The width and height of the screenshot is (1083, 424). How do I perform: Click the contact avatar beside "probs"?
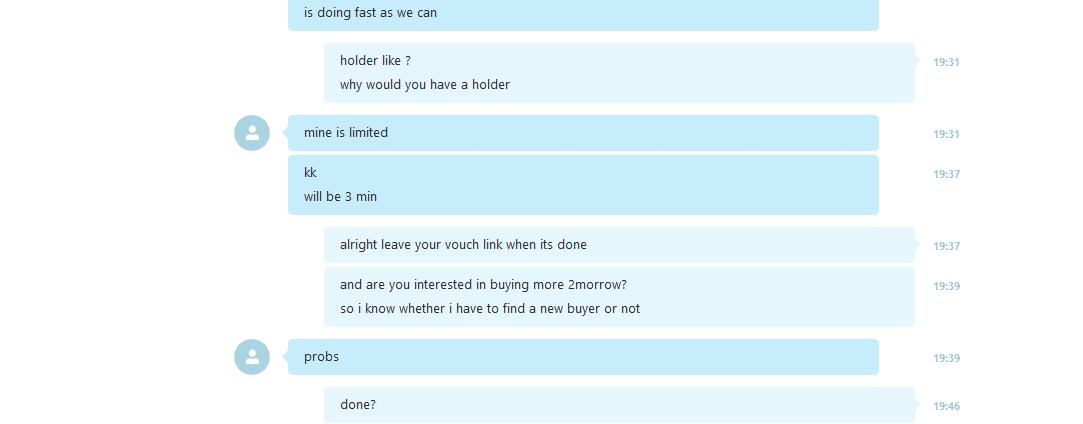pos(252,357)
